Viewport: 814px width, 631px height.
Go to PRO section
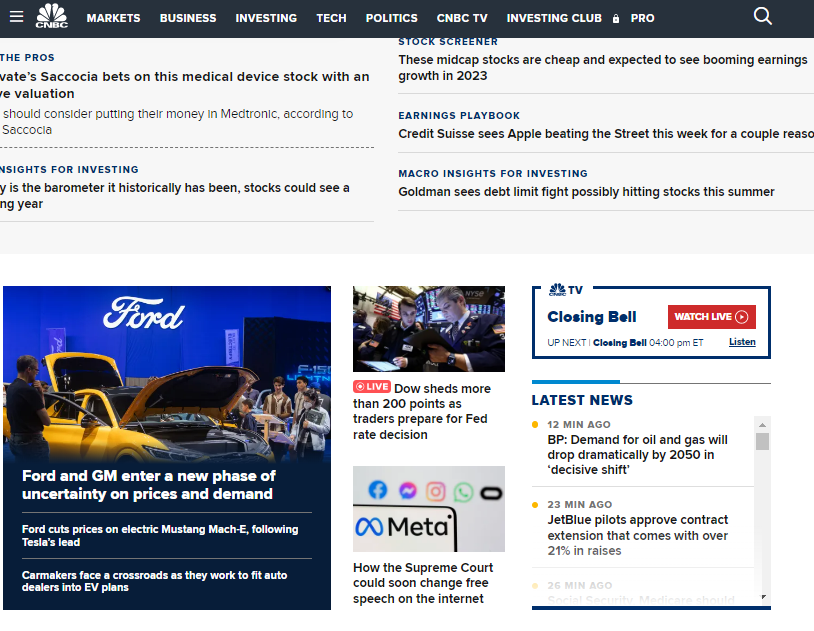click(642, 18)
